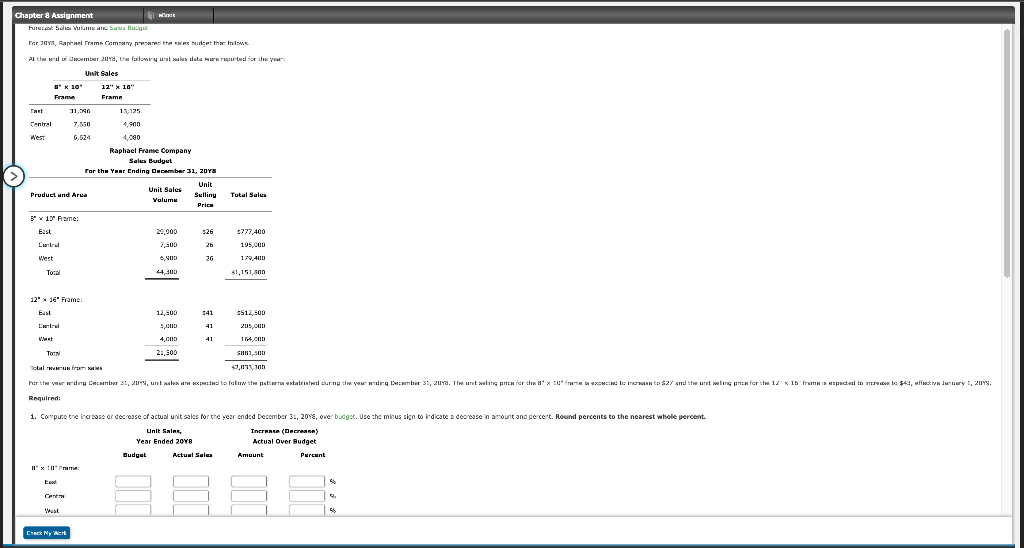This screenshot has width=1024, height=548.
Task: Click the Raphael Frame Company heading
Action: coord(150,150)
